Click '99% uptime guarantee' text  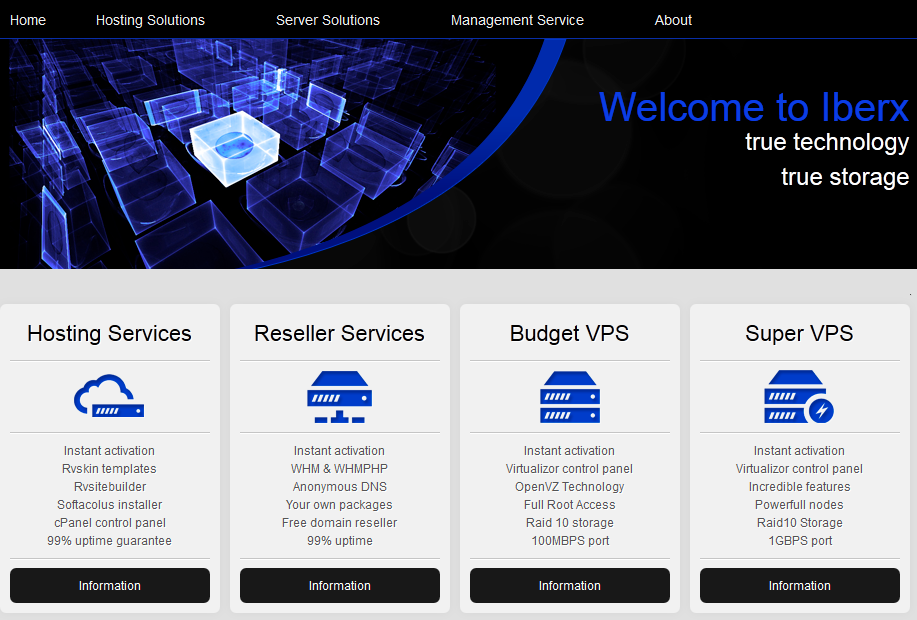click(109, 541)
